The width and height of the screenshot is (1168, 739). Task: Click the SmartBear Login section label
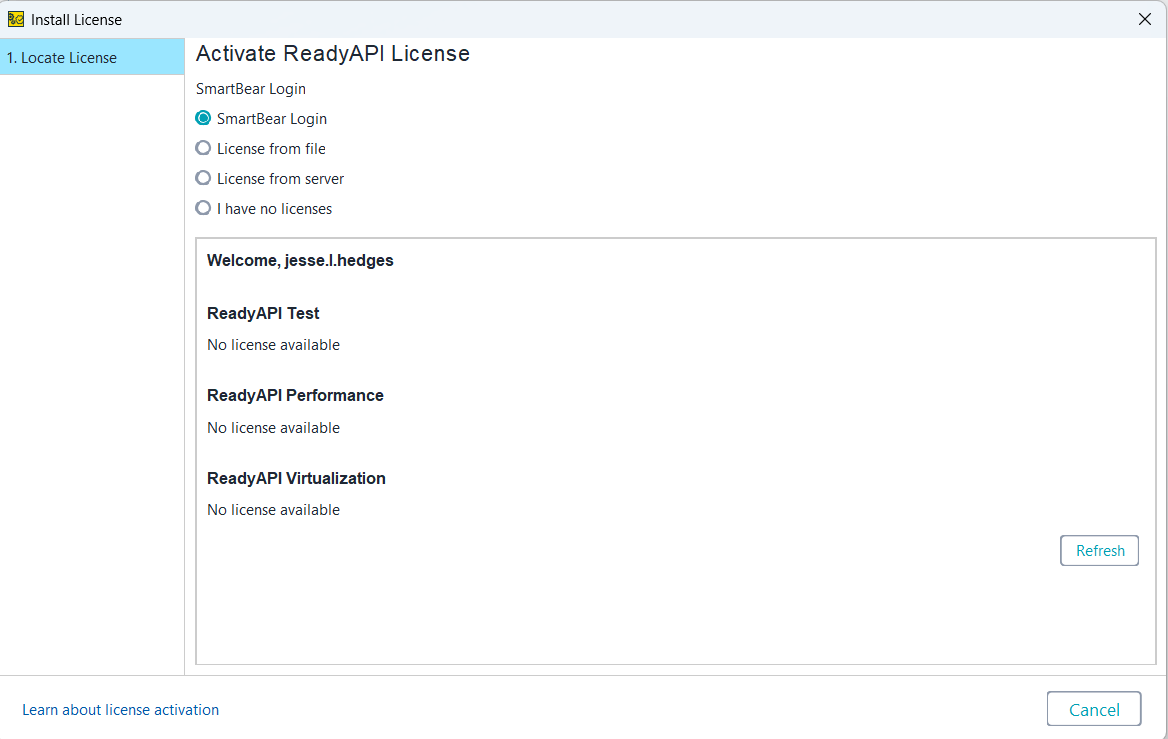pyautogui.click(x=250, y=88)
